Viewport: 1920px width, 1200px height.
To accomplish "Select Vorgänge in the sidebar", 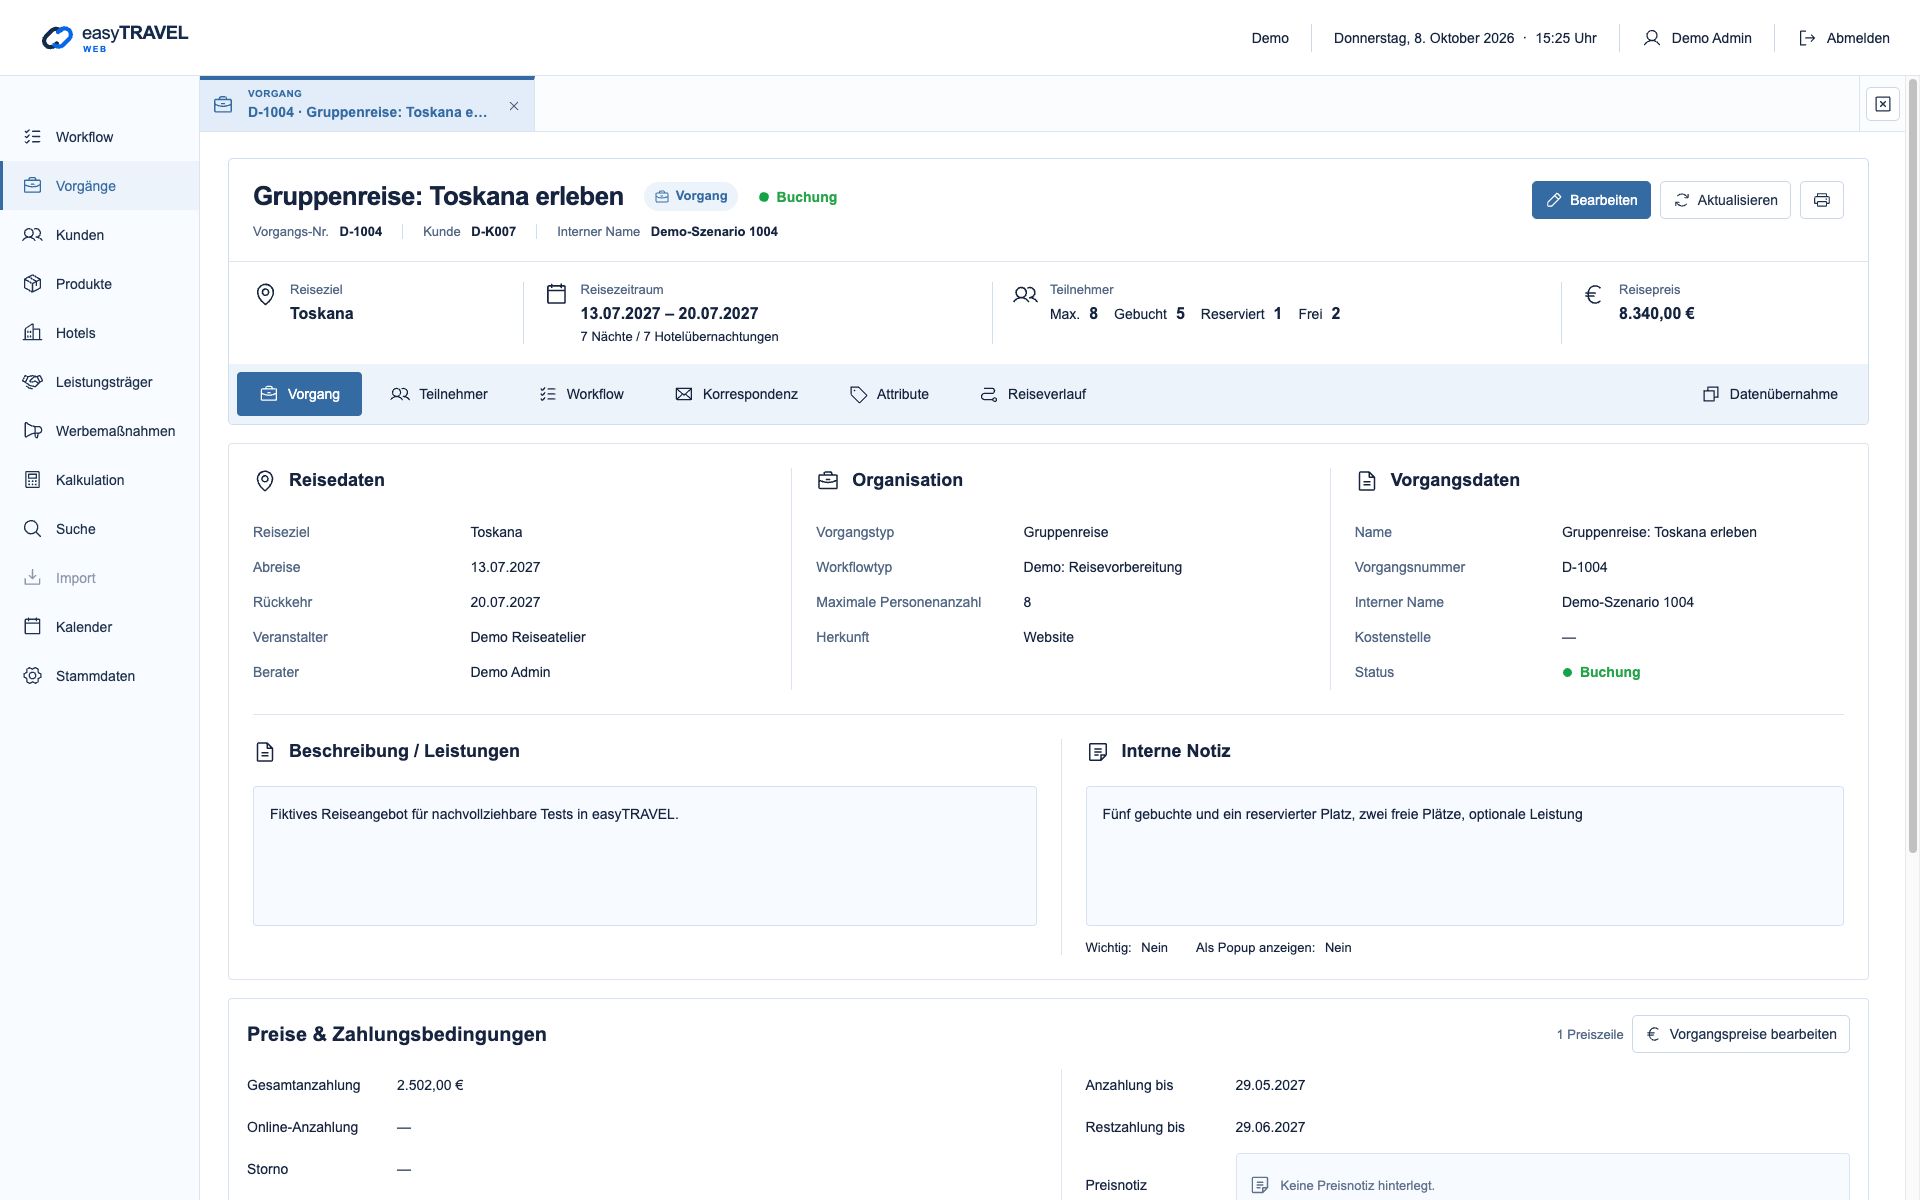I will click(x=99, y=186).
